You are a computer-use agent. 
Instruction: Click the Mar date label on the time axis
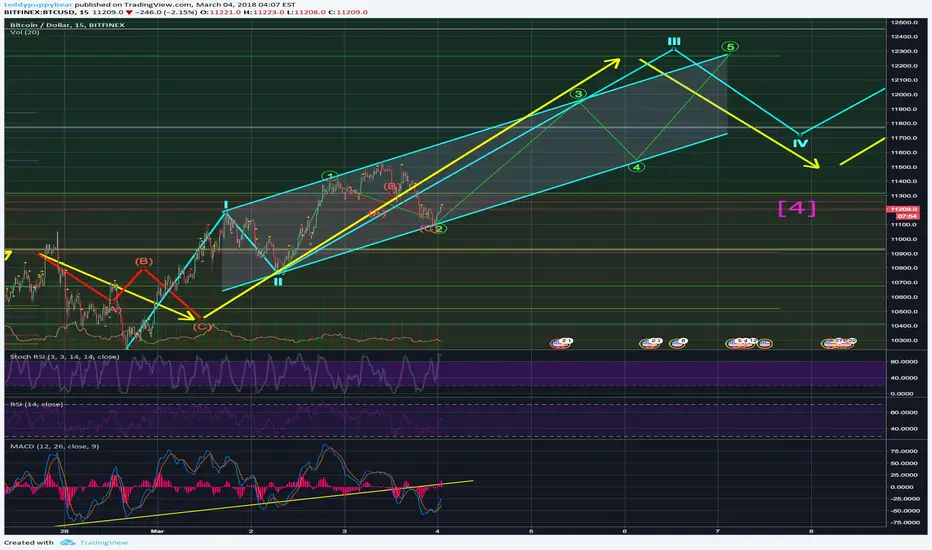[x=157, y=531]
